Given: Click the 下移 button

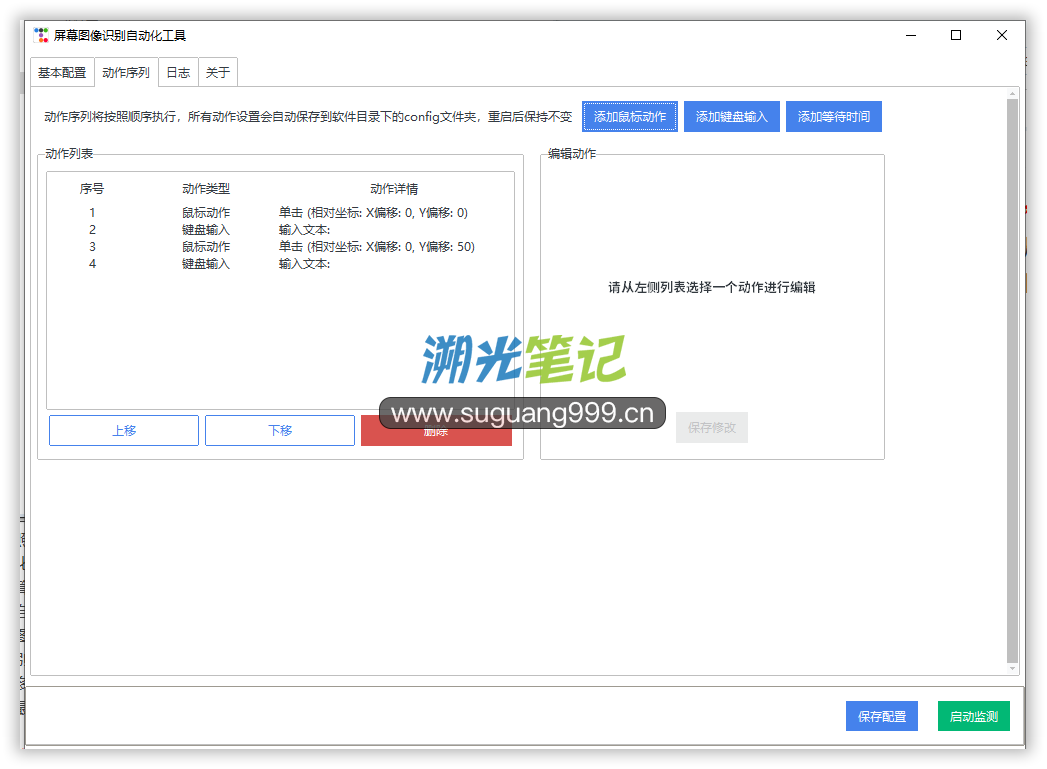Looking at the screenshot, I should (280, 431).
